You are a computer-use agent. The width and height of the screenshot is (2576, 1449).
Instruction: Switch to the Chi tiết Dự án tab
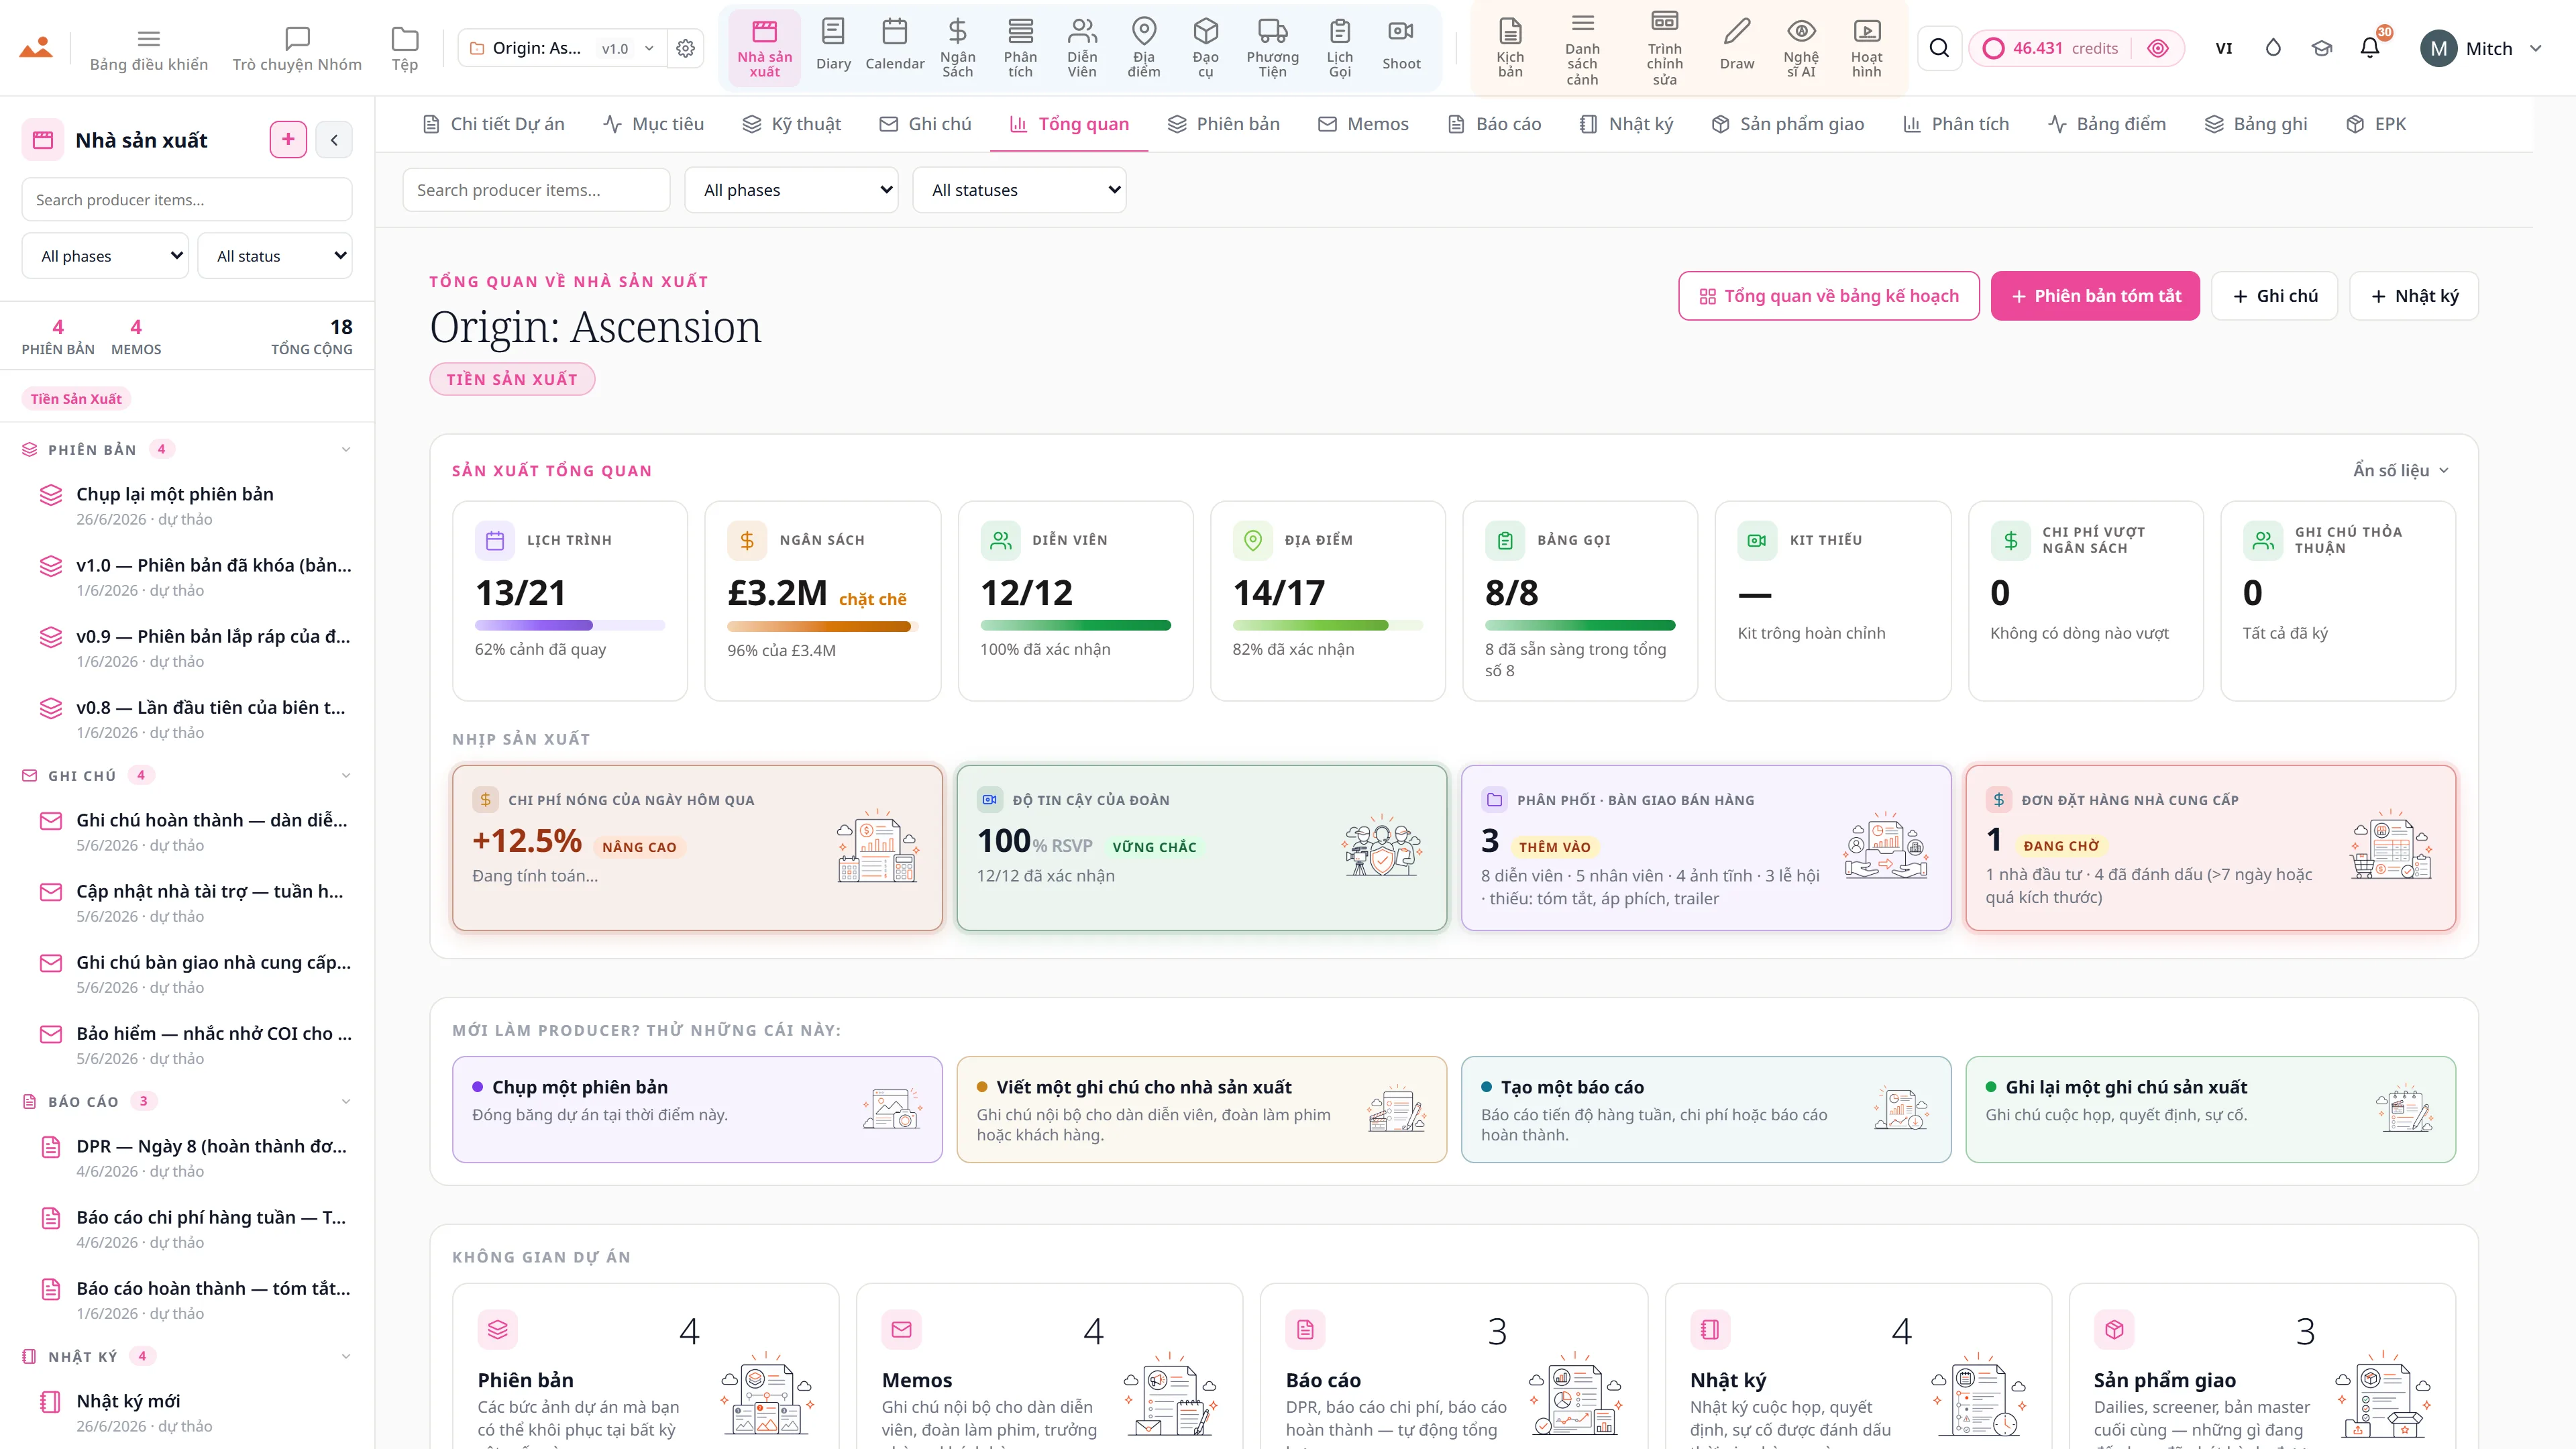pyautogui.click(x=493, y=124)
